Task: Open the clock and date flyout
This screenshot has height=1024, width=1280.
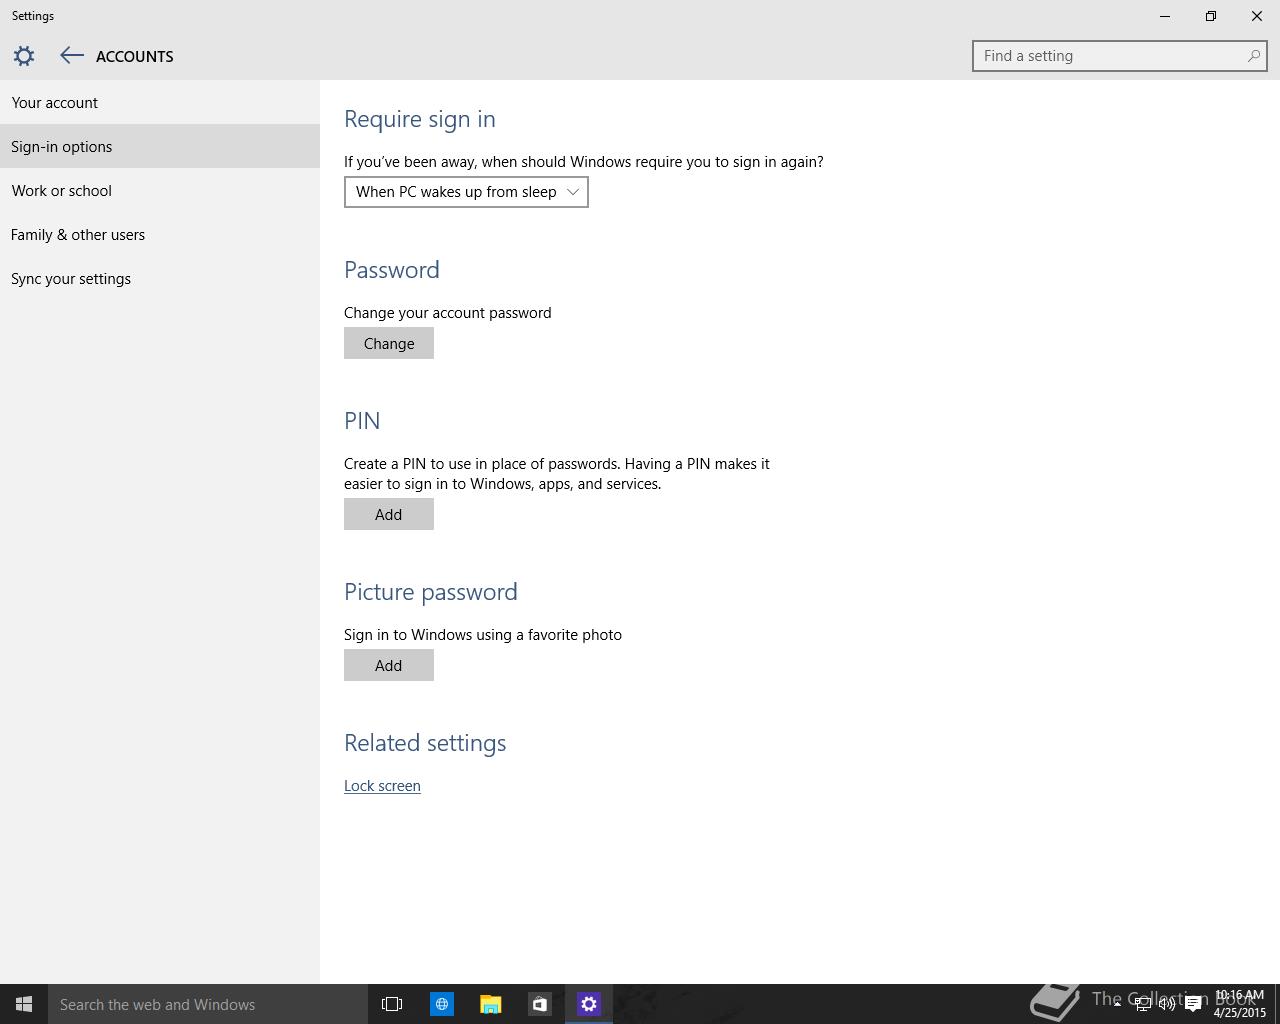Action: point(1240,1004)
